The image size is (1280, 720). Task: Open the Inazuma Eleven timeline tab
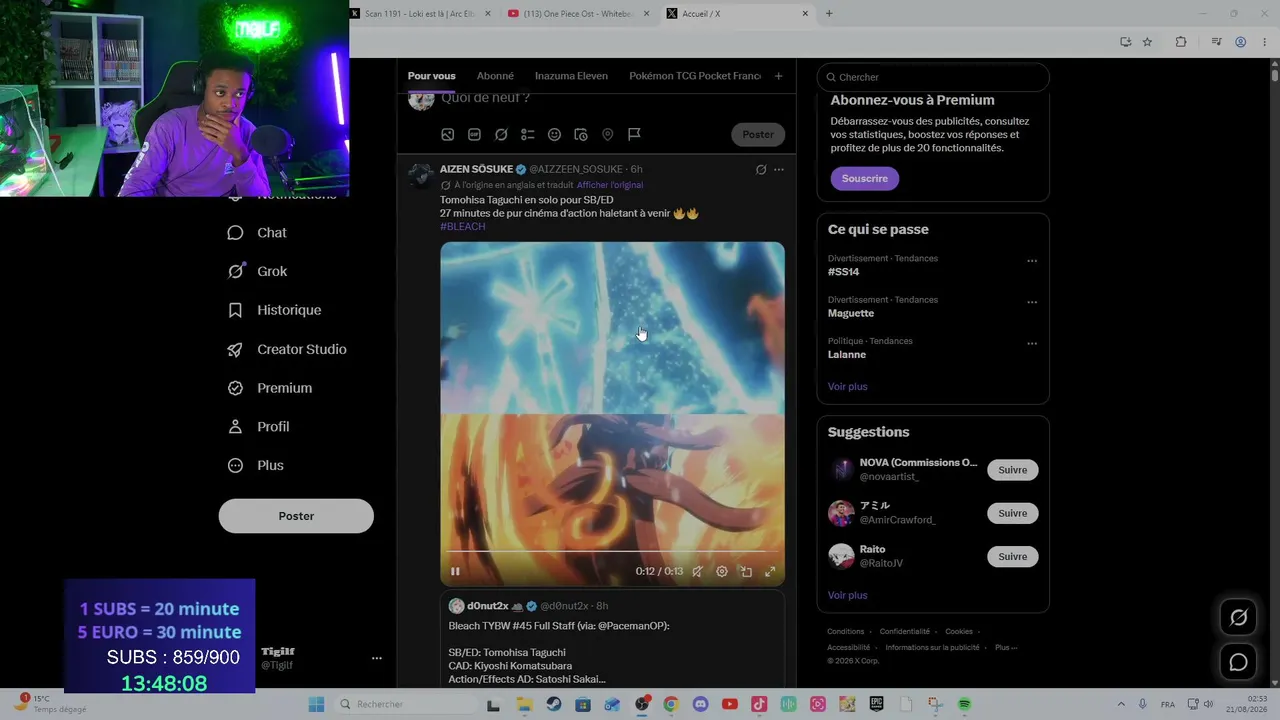click(x=571, y=76)
